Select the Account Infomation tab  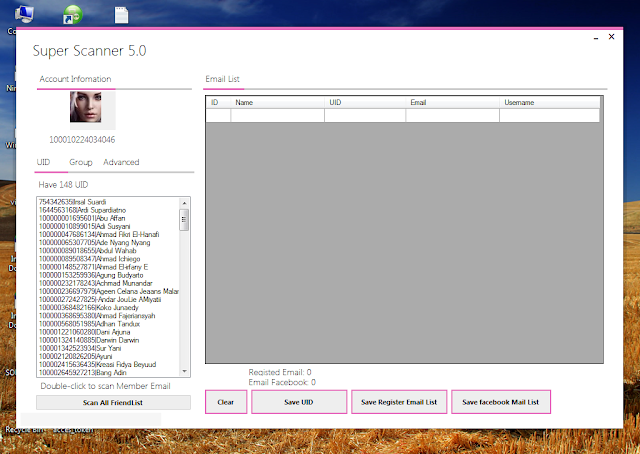pyautogui.click(x=76, y=79)
